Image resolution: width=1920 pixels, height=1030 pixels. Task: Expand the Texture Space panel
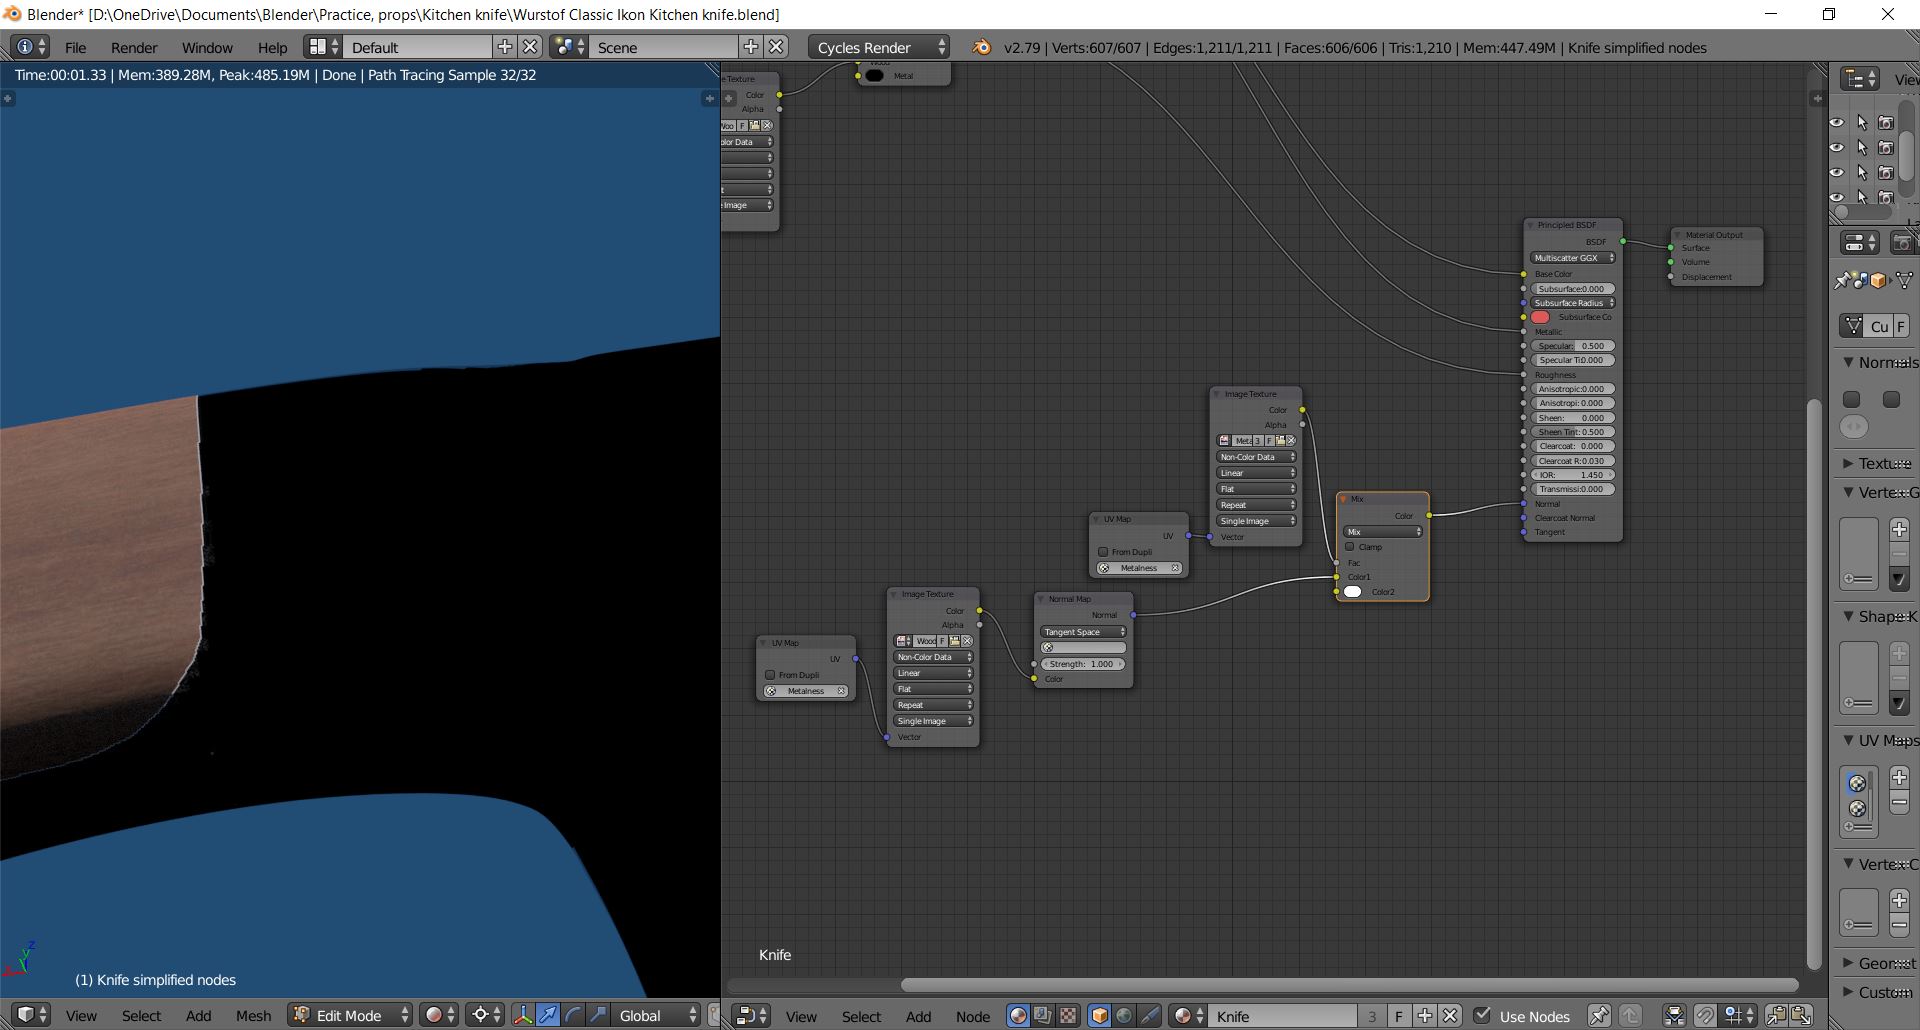(x=1849, y=463)
